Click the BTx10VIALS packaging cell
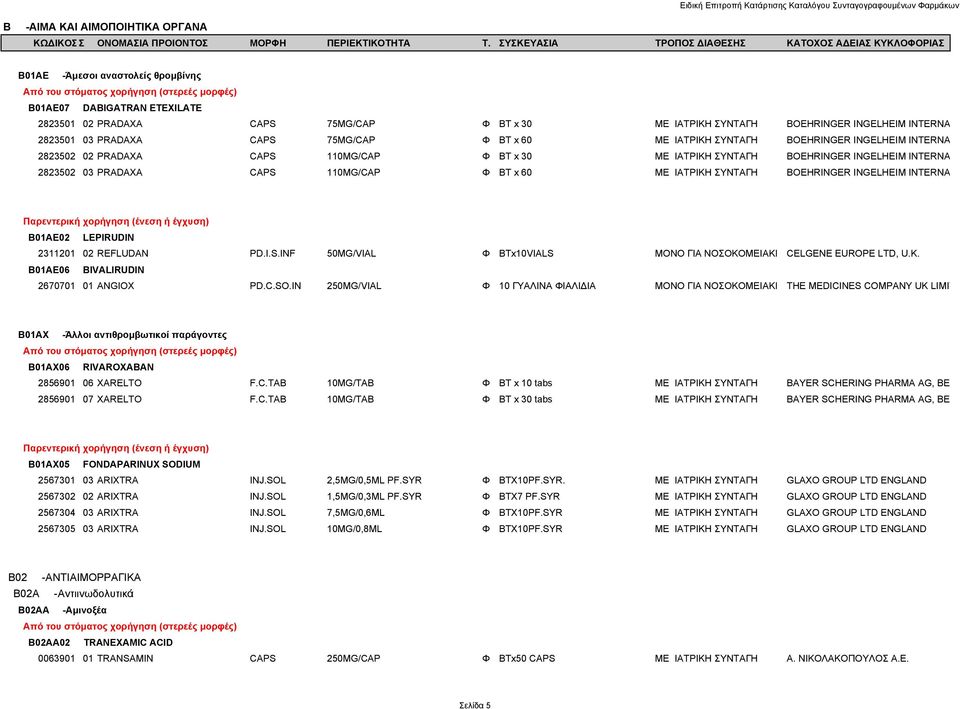The width and height of the screenshot is (960, 709). point(526,253)
